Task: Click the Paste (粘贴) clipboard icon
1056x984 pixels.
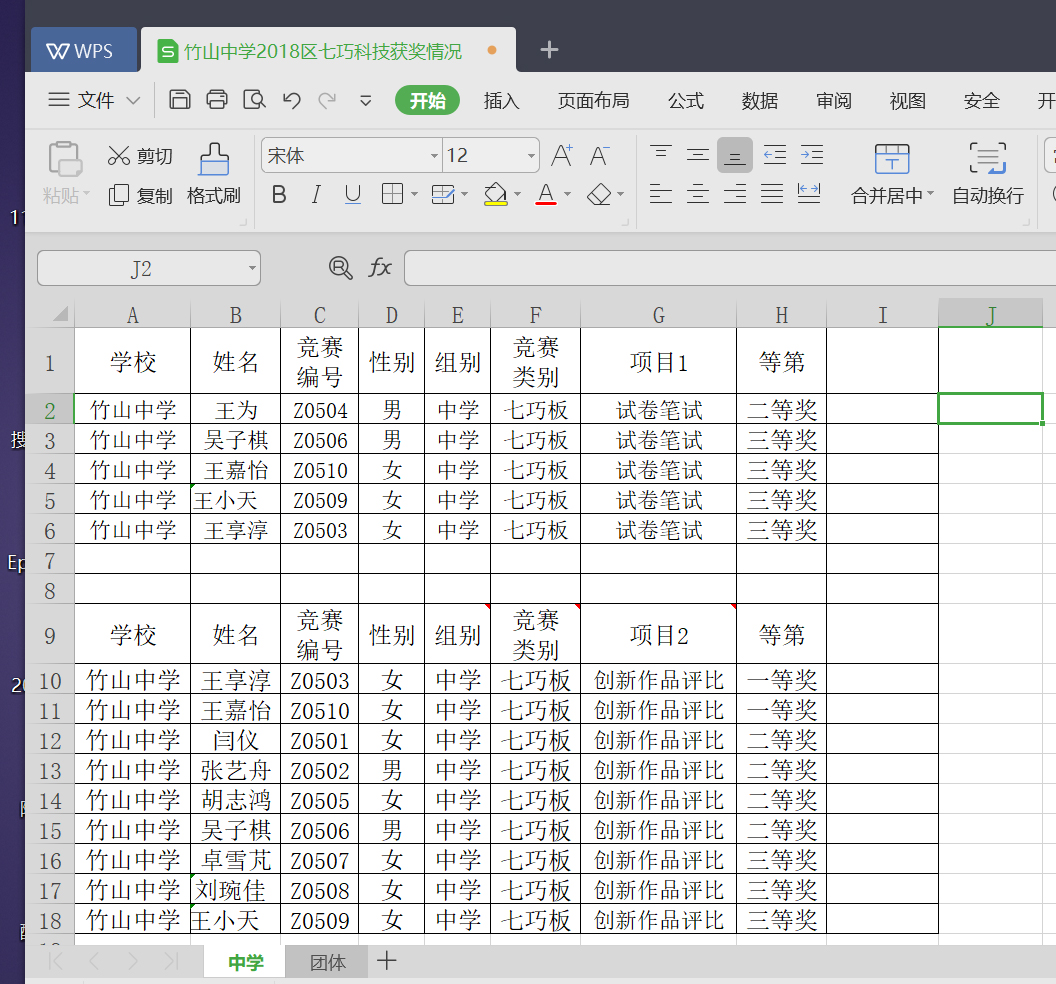Action: pyautogui.click(x=64, y=160)
